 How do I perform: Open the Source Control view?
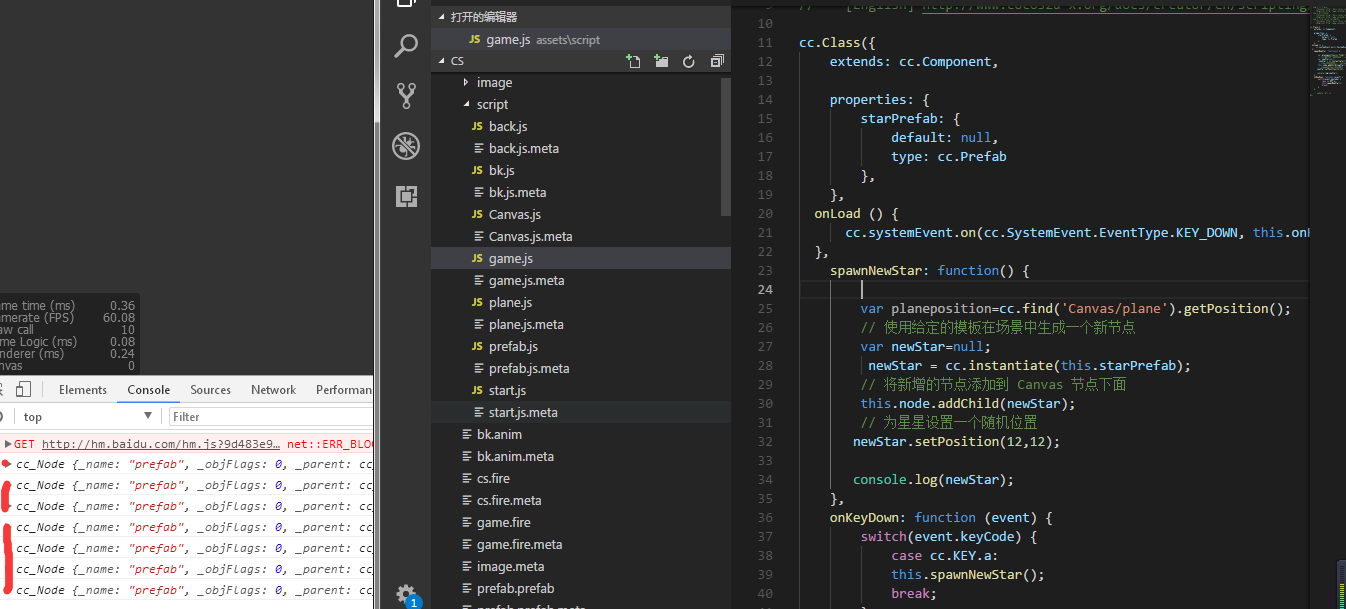pos(406,96)
